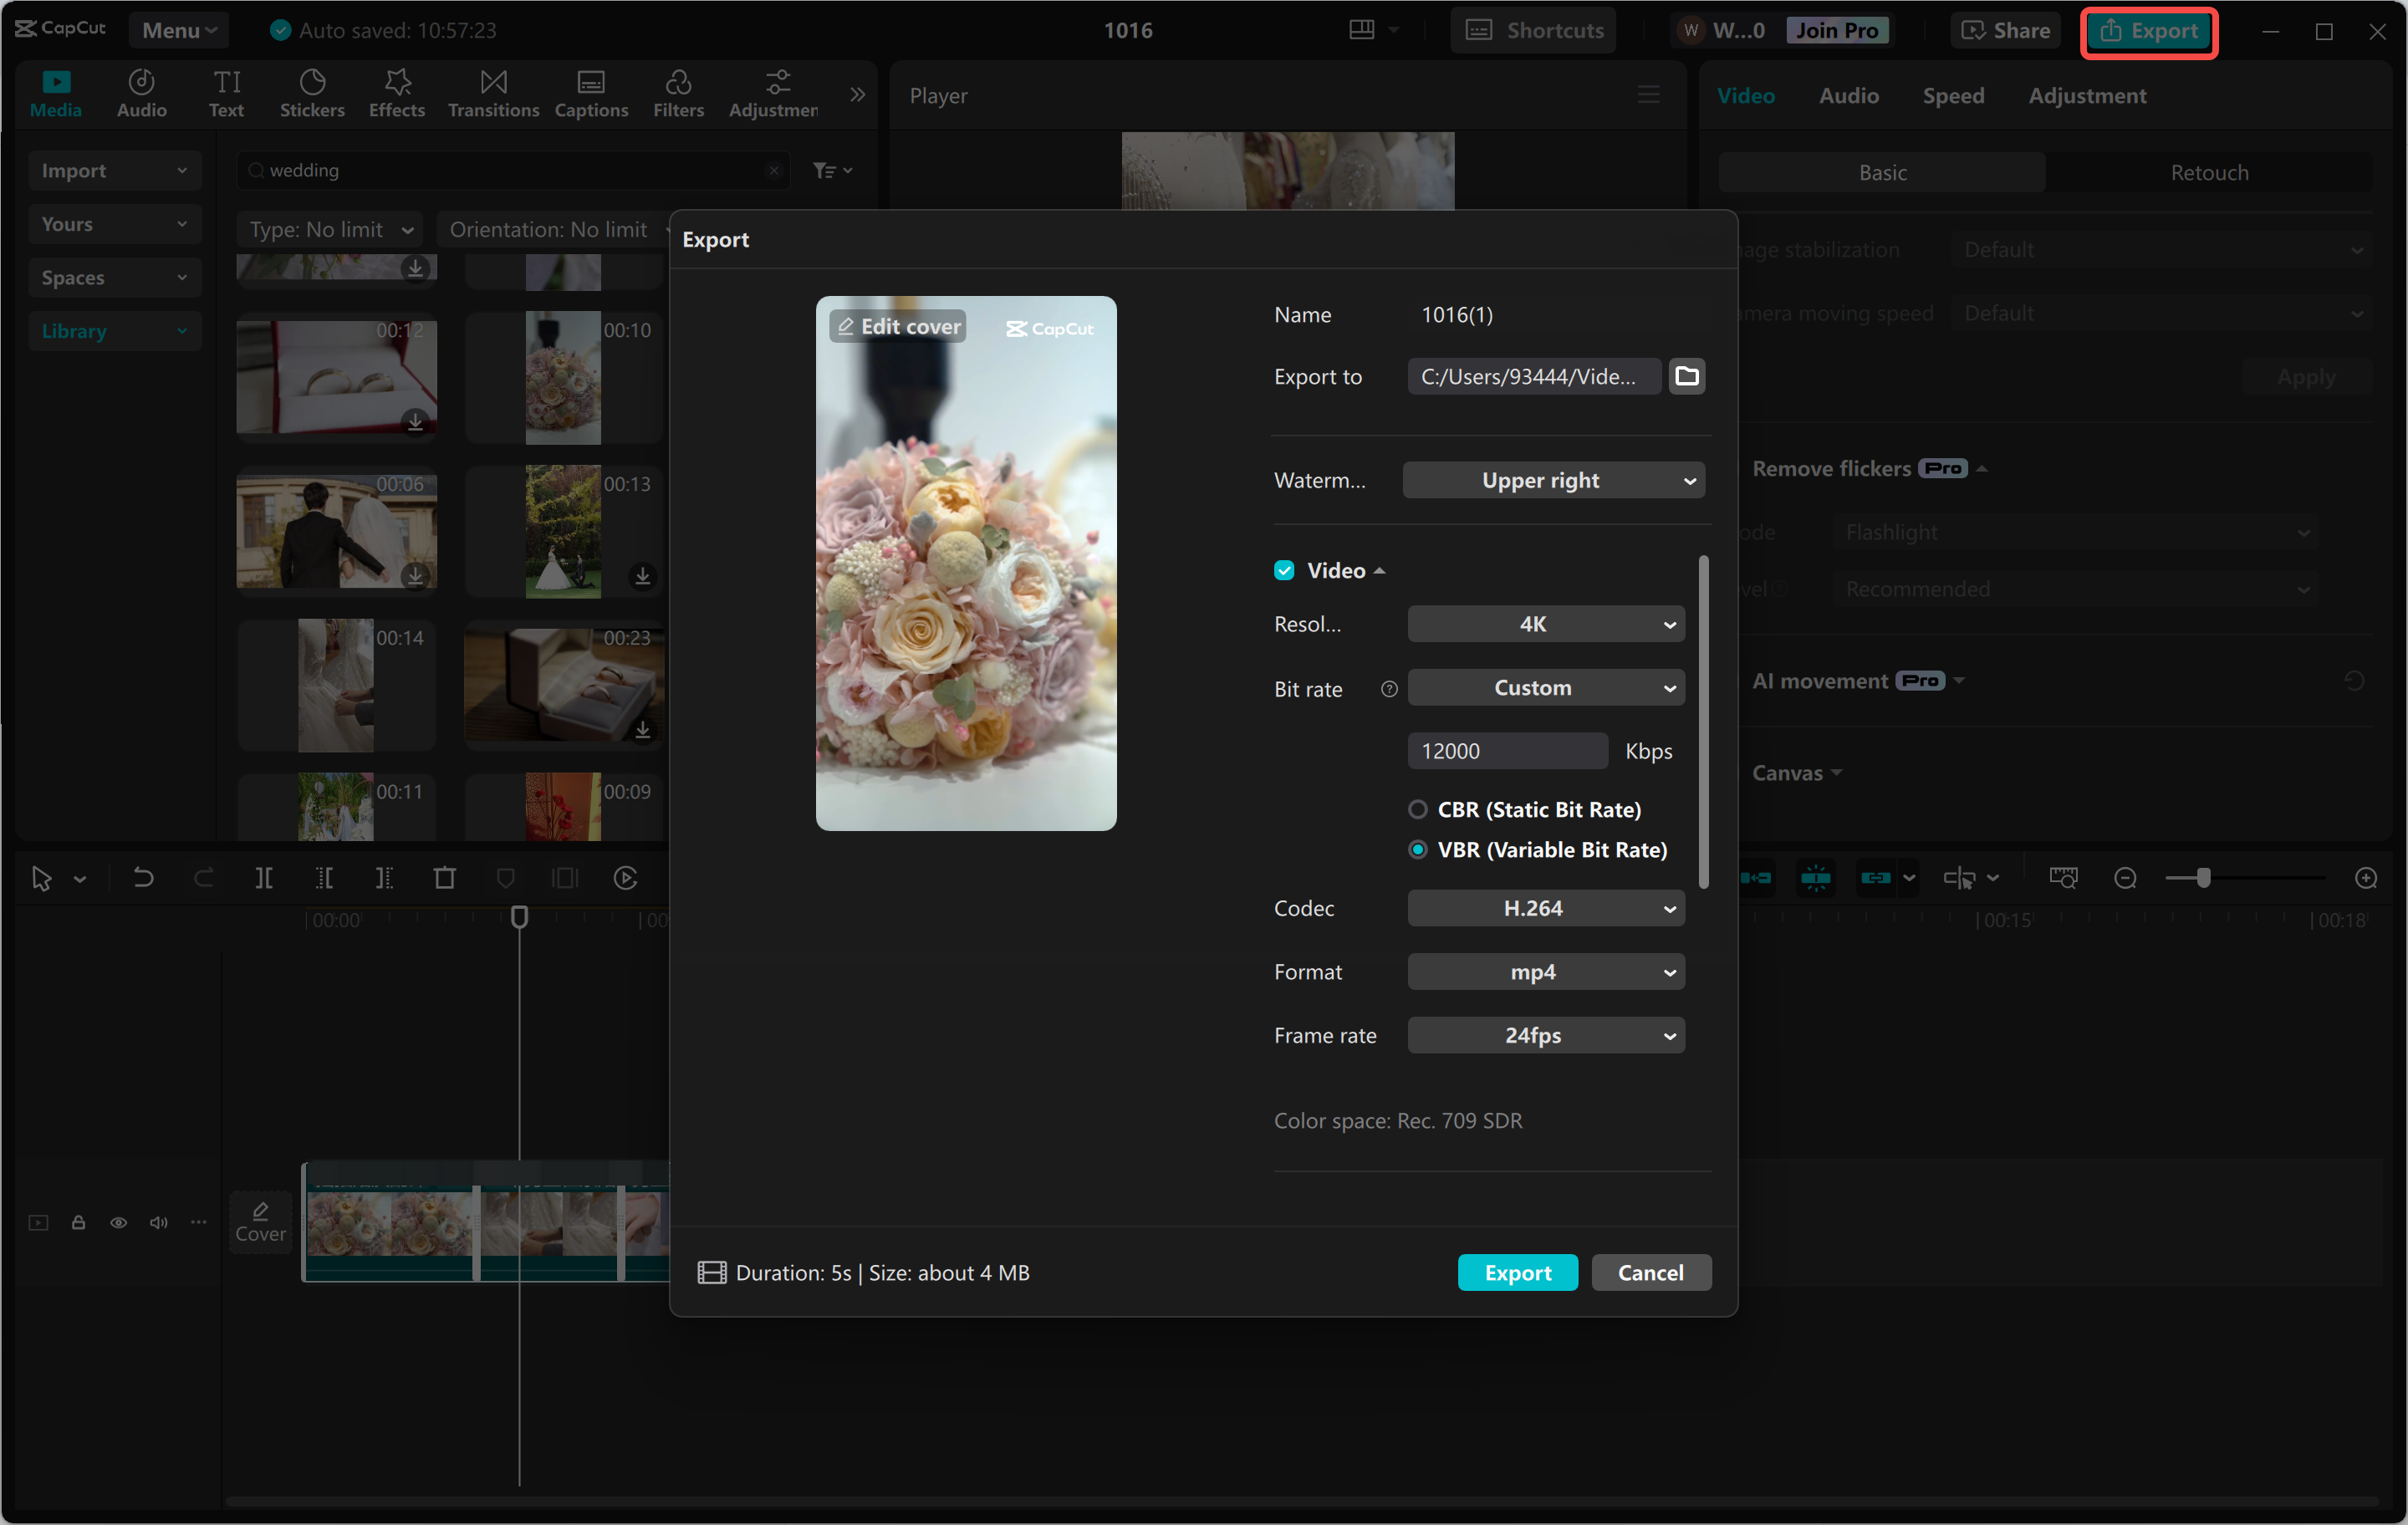Open the Effects panel
The image size is (2408, 1525).
[396, 93]
